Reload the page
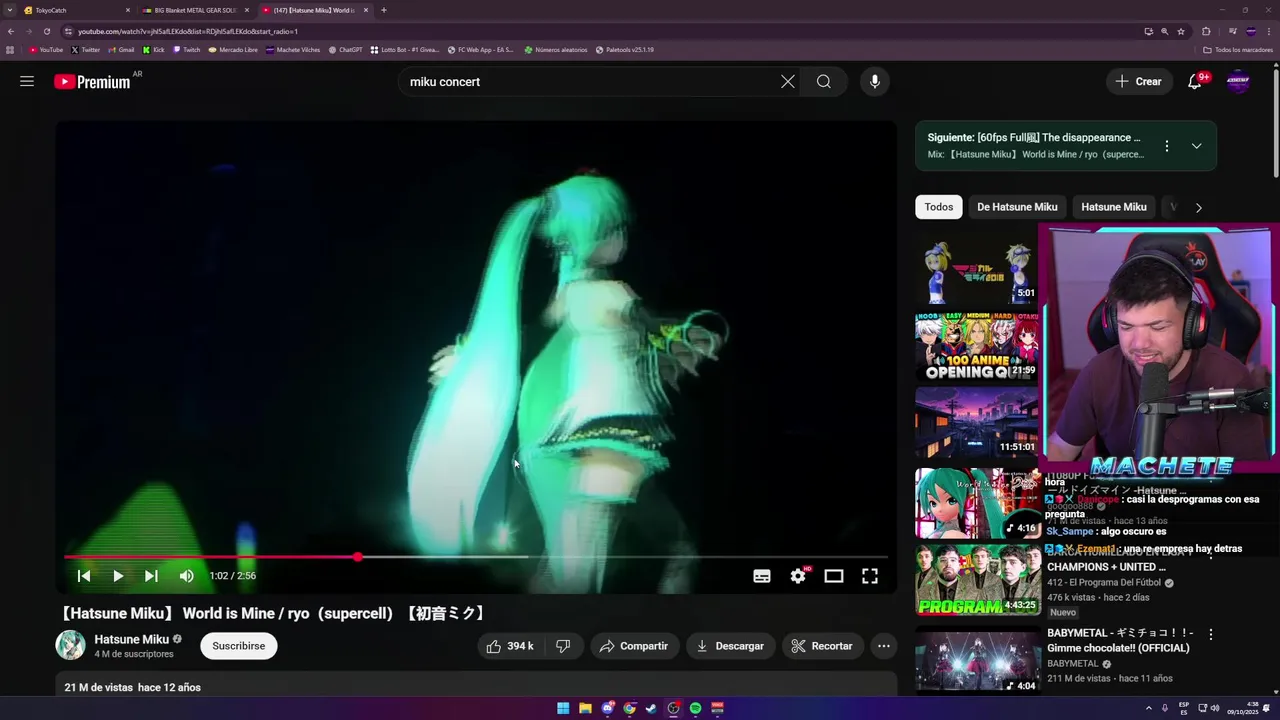This screenshot has width=1280, height=720. pyautogui.click(x=46, y=31)
